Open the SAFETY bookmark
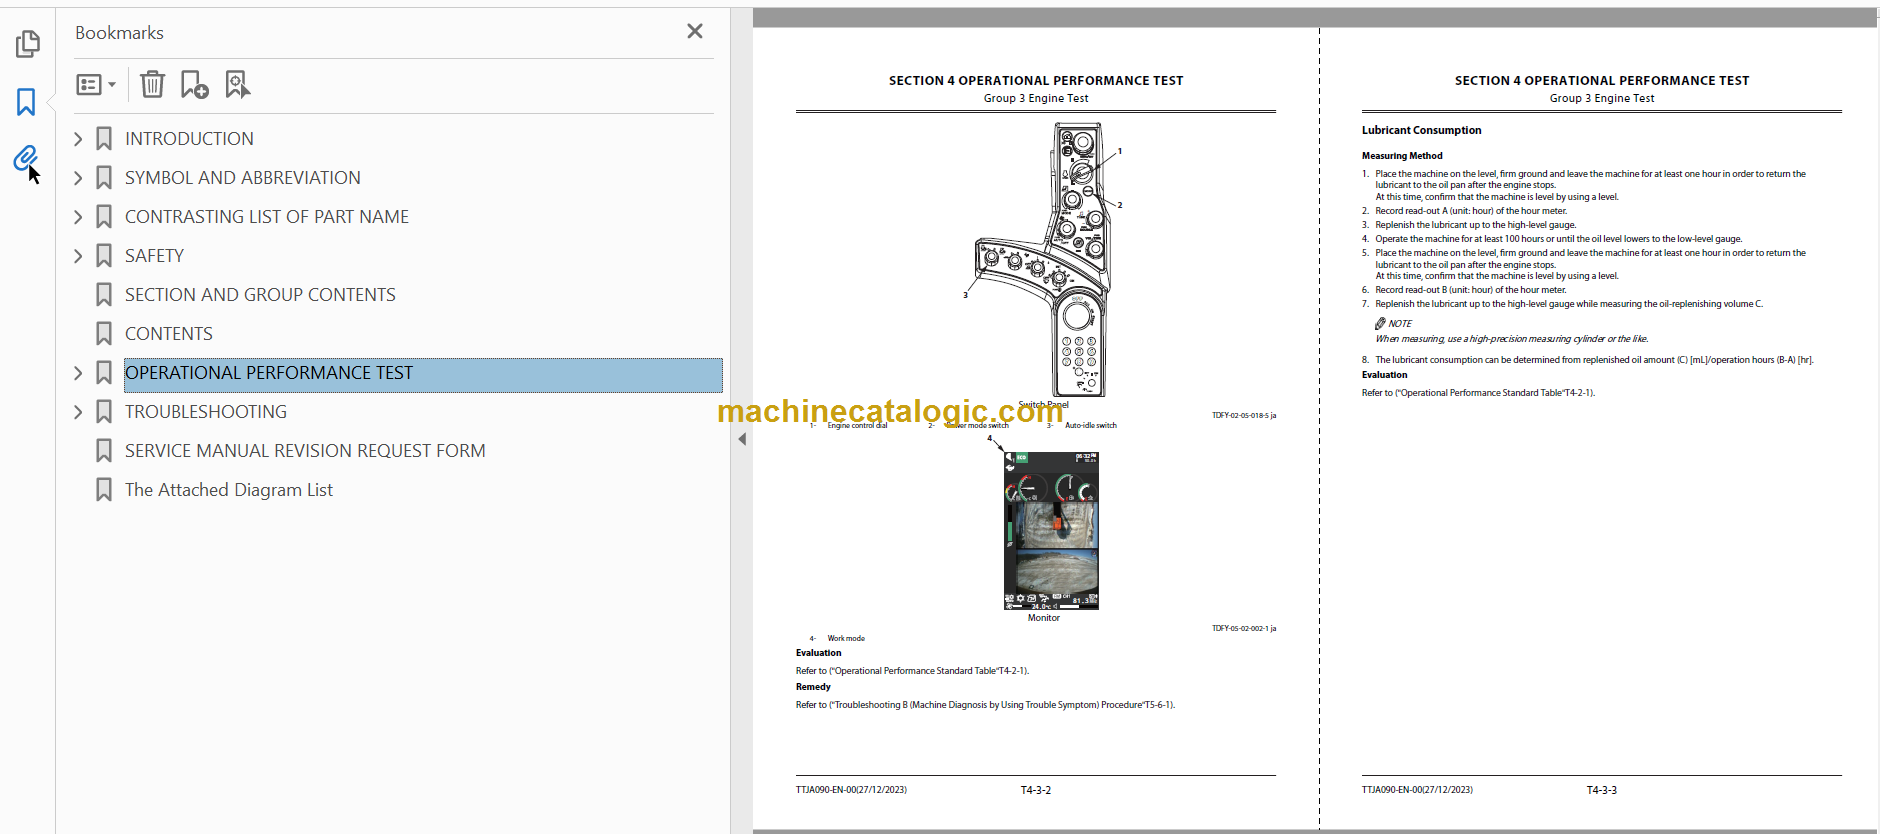This screenshot has width=1880, height=834. pyautogui.click(x=154, y=256)
